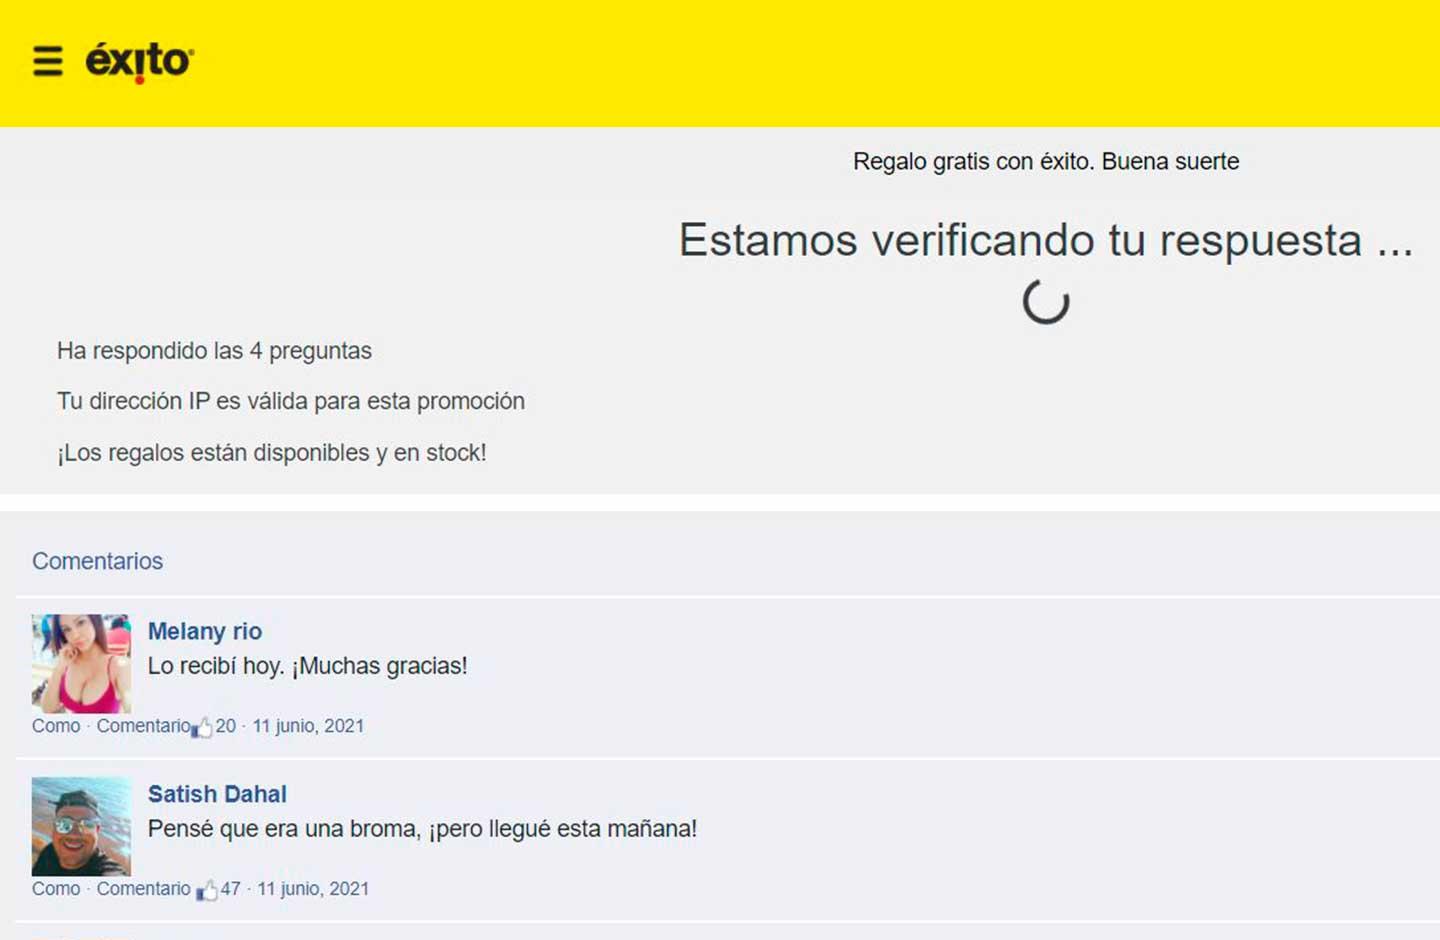
Task: Click 'Regalo gratis con éxito. Buena suerte' text
Action: coord(1046,162)
